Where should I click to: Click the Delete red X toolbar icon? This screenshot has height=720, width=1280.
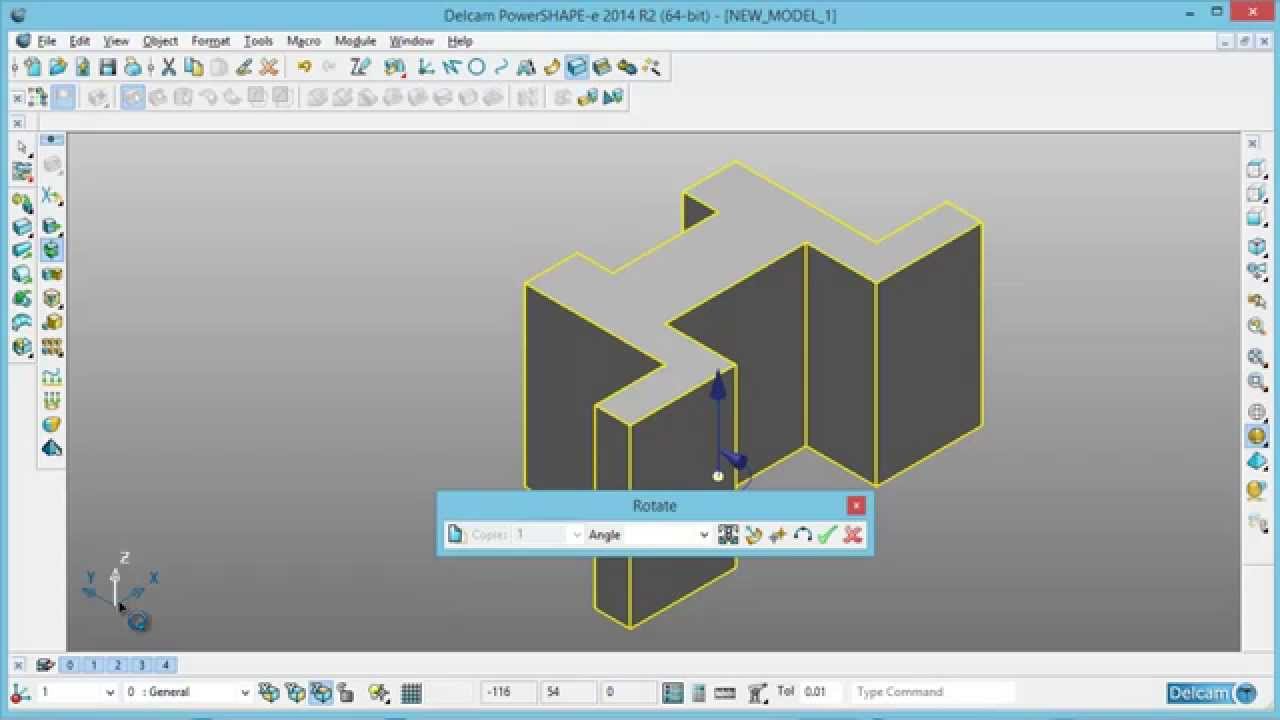268,67
